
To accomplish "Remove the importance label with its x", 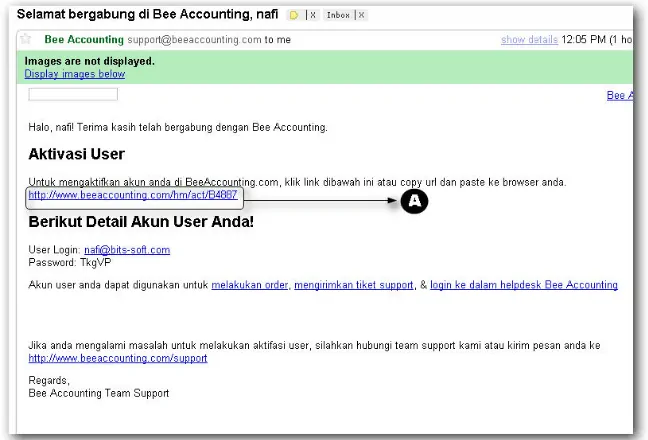I will [x=313, y=15].
